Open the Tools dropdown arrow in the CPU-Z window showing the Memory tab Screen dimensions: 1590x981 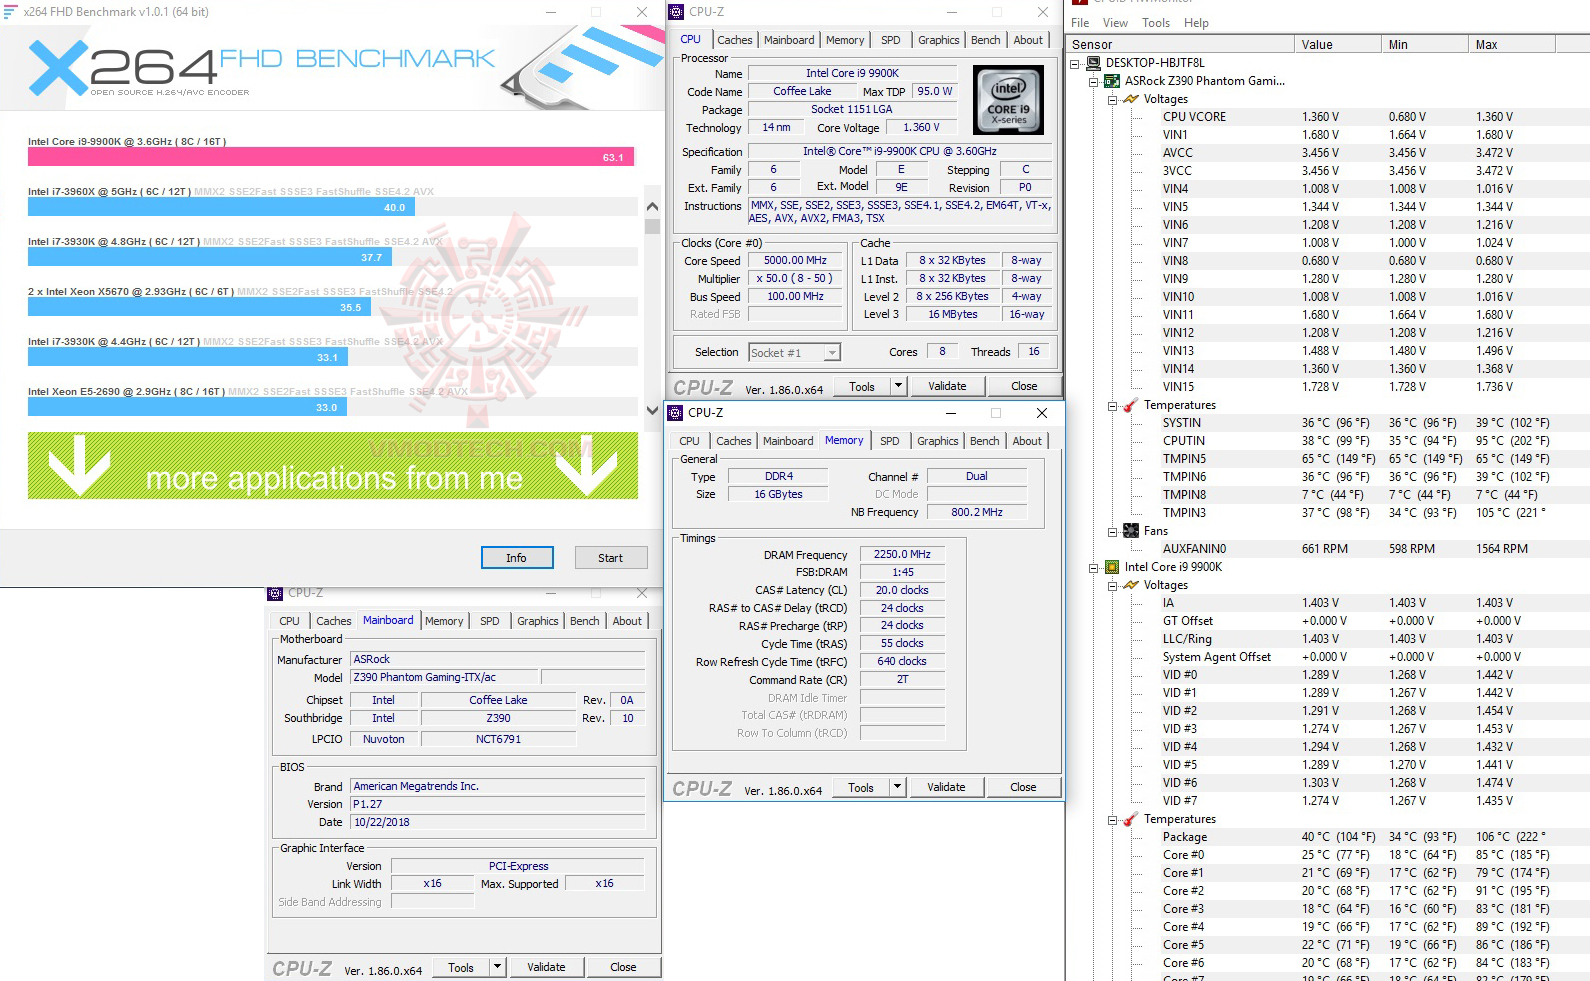[897, 787]
